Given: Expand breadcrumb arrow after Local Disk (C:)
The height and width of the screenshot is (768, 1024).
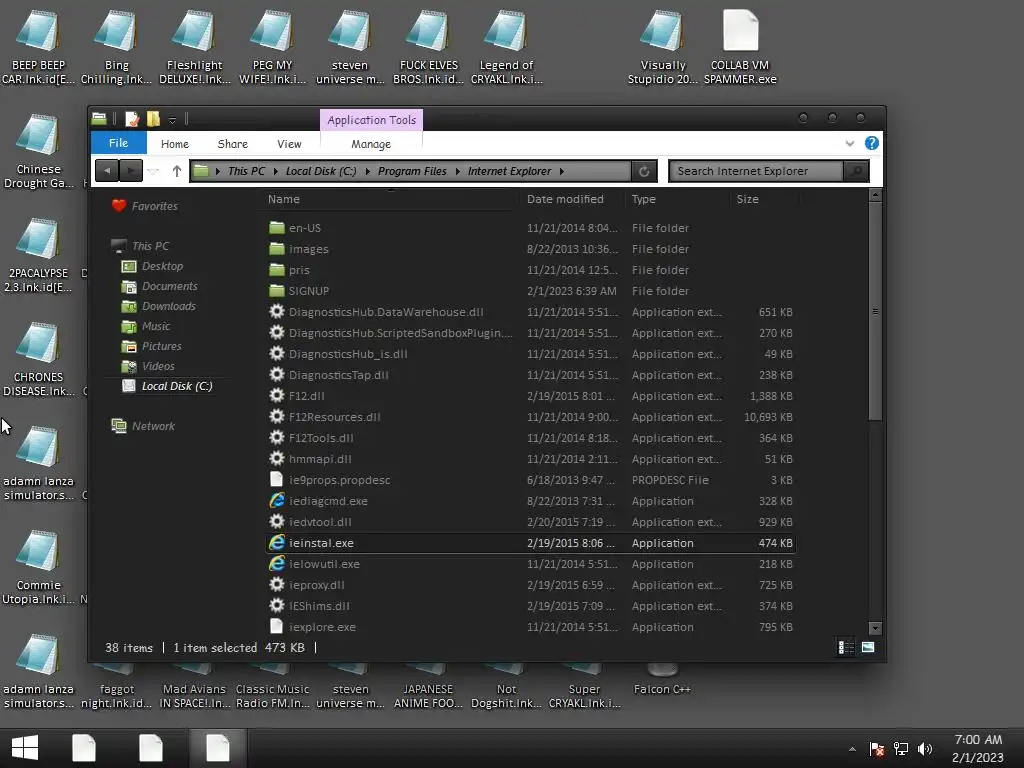Looking at the screenshot, I should (367, 171).
